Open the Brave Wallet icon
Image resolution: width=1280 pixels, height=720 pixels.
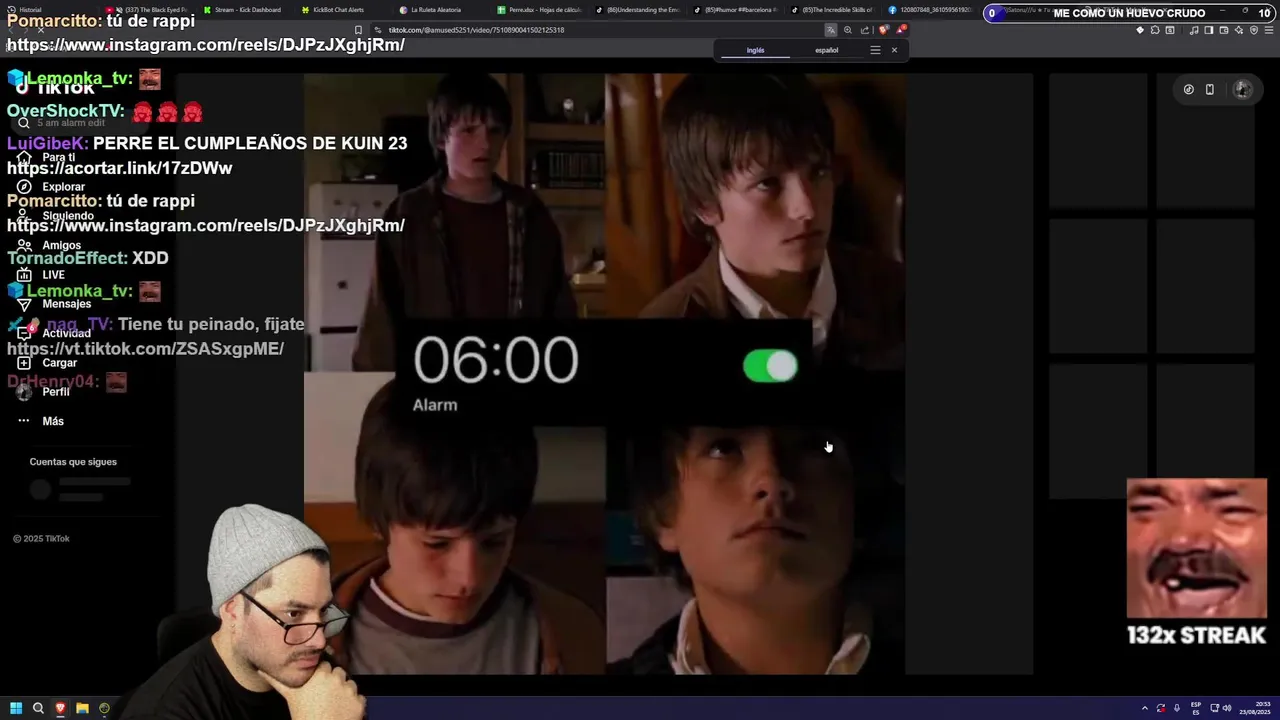point(1224,30)
